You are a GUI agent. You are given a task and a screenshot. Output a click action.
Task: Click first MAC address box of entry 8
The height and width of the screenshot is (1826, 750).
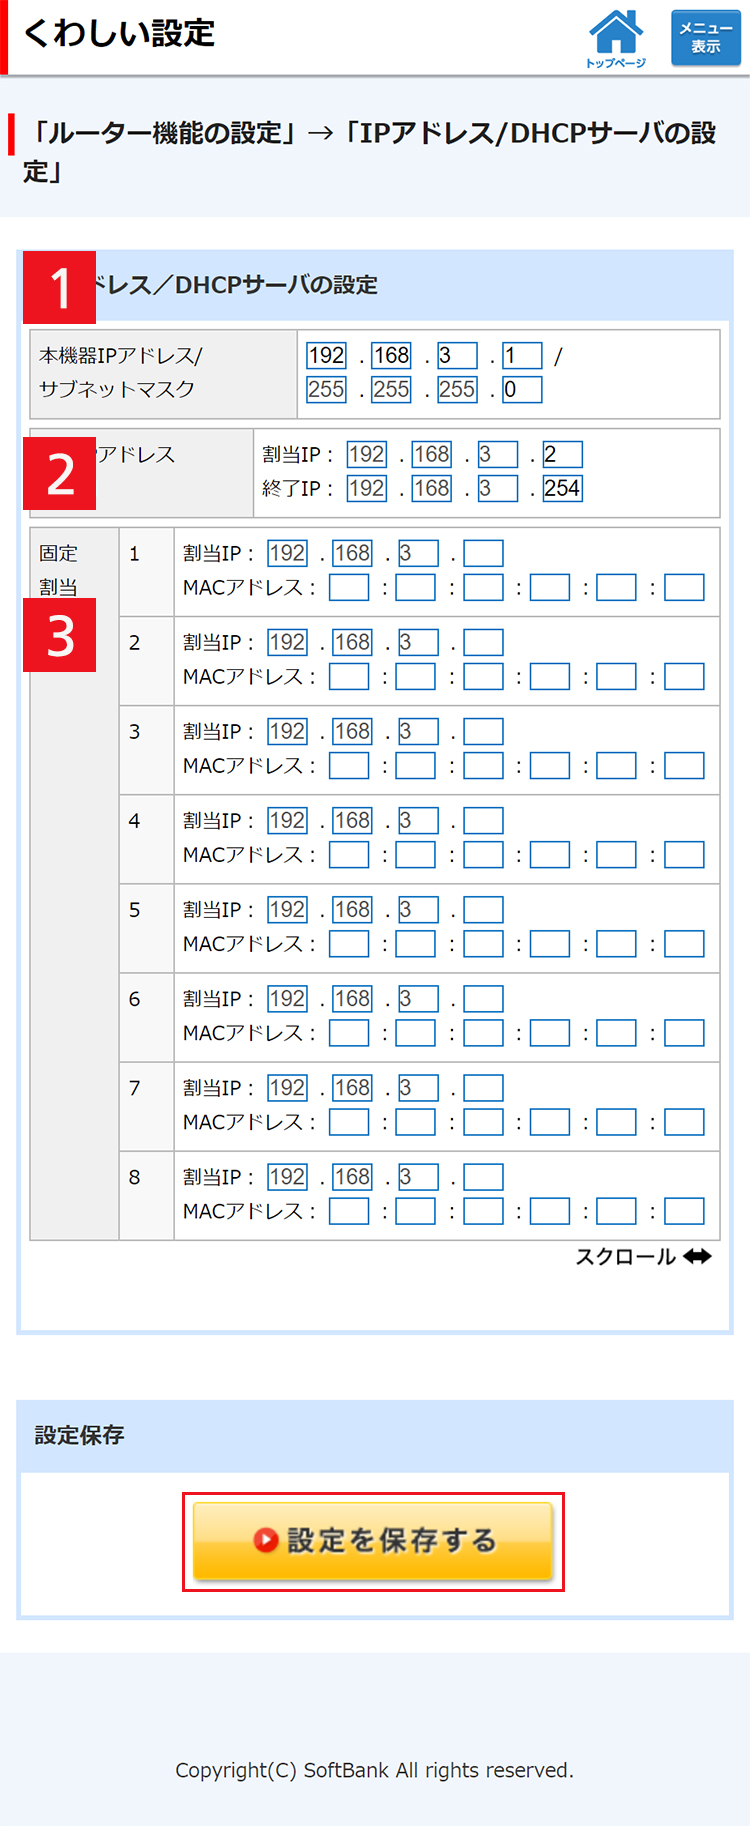click(349, 1211)
